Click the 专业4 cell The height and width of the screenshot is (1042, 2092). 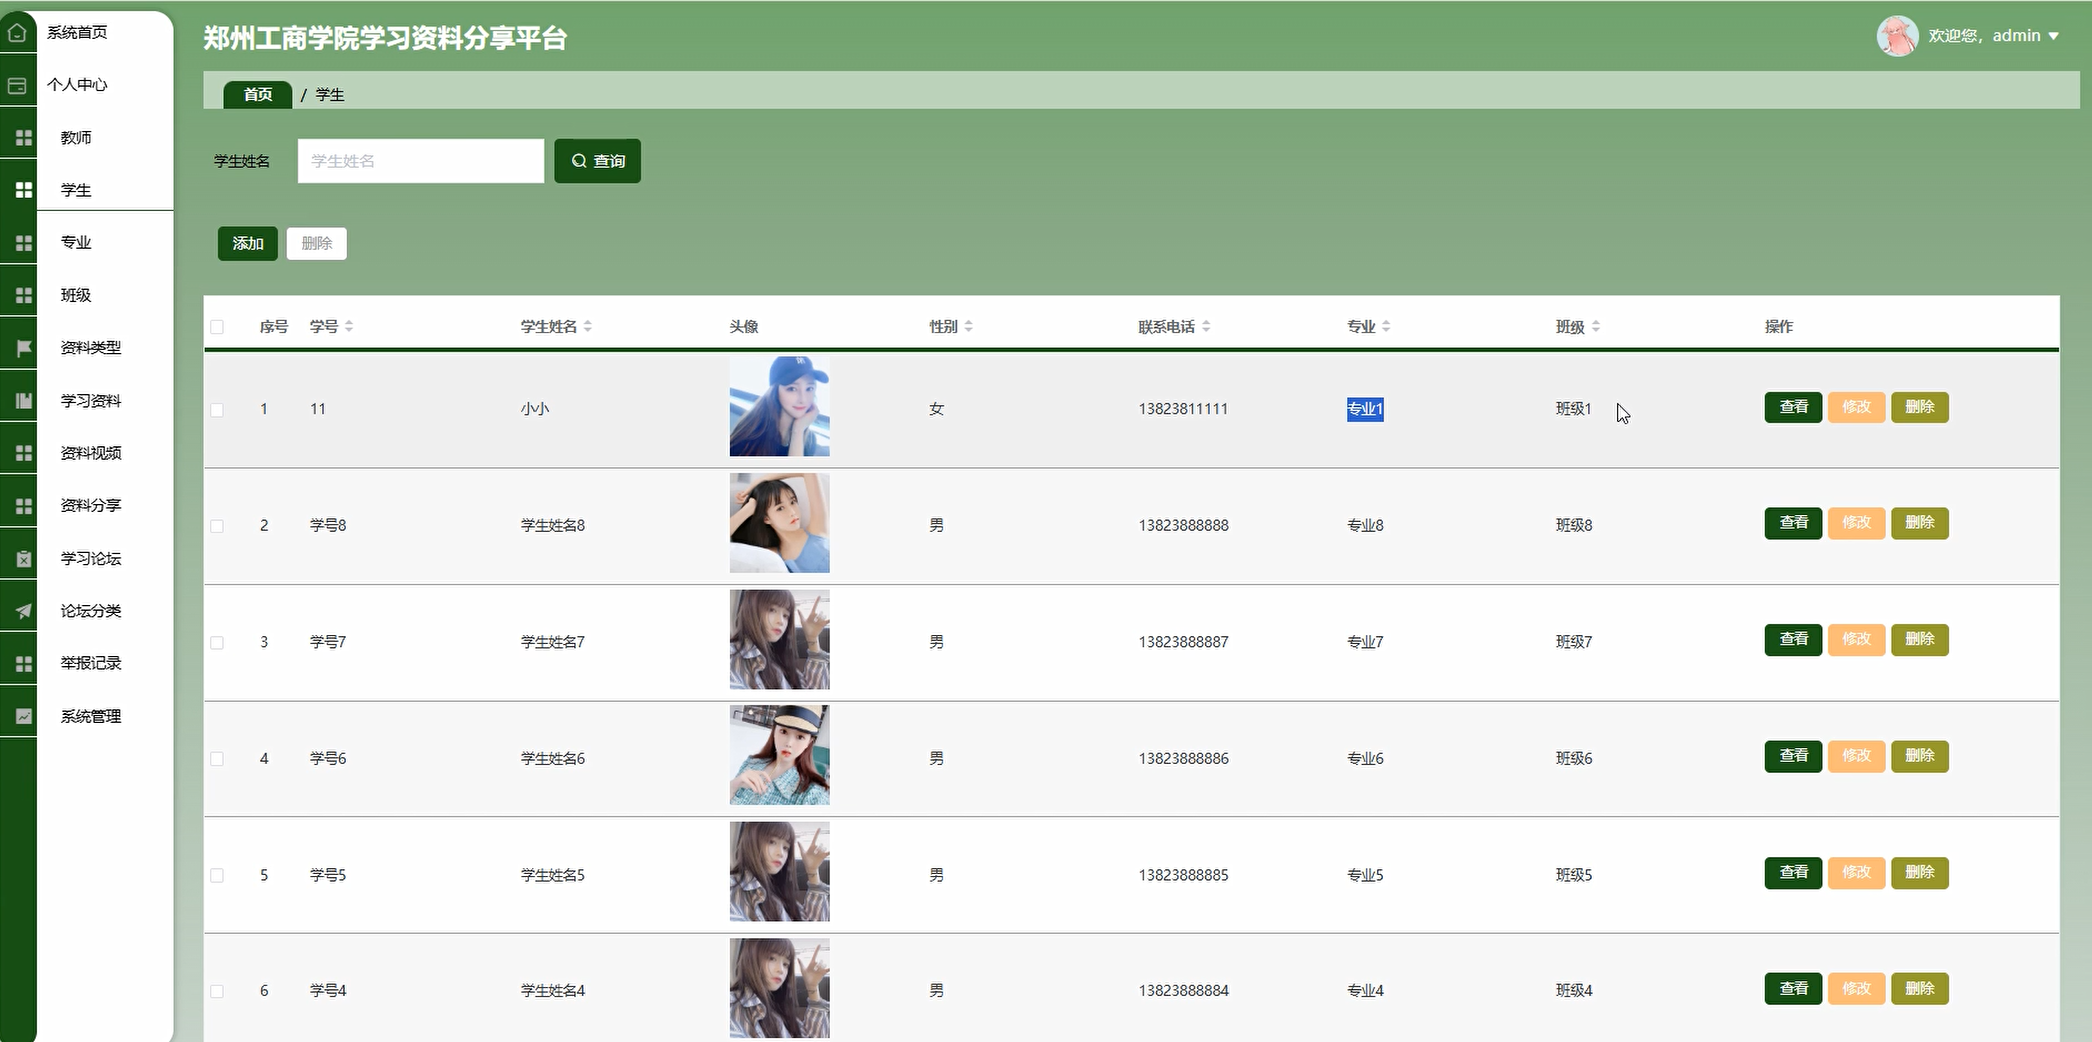1365,992
